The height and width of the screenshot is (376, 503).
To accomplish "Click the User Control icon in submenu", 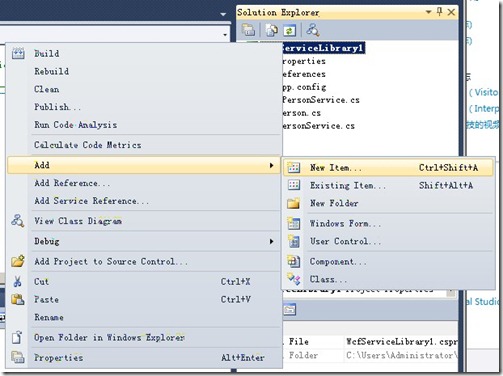I will (294, 241).
